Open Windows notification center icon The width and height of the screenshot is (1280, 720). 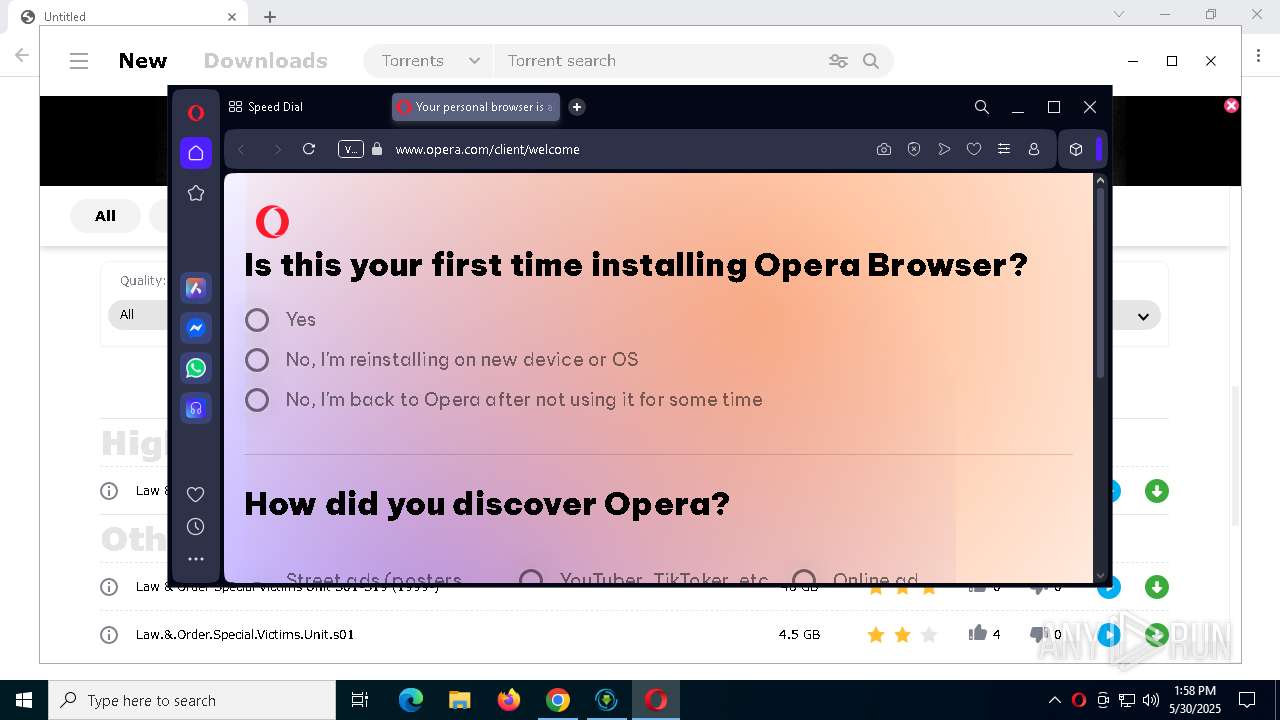tap(1247, 700)
